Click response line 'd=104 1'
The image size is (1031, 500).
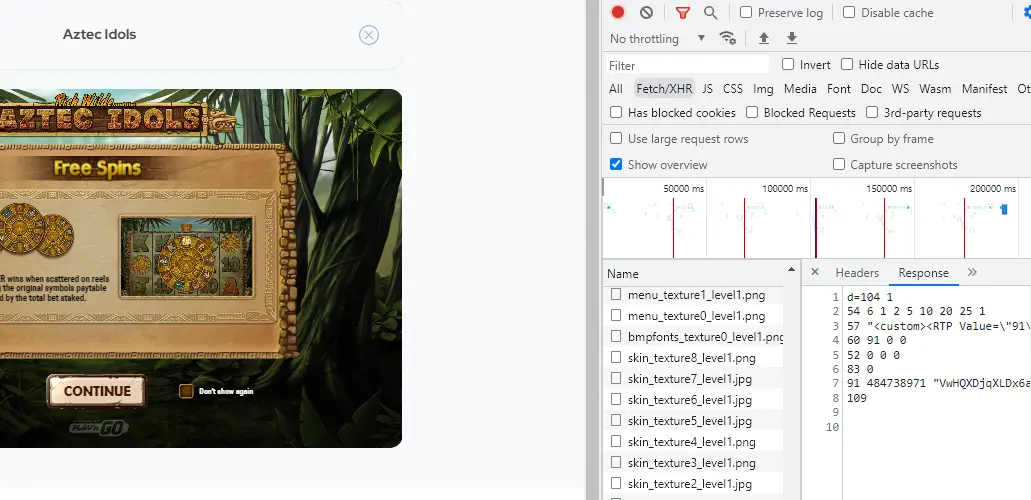(x=870, y=297)
